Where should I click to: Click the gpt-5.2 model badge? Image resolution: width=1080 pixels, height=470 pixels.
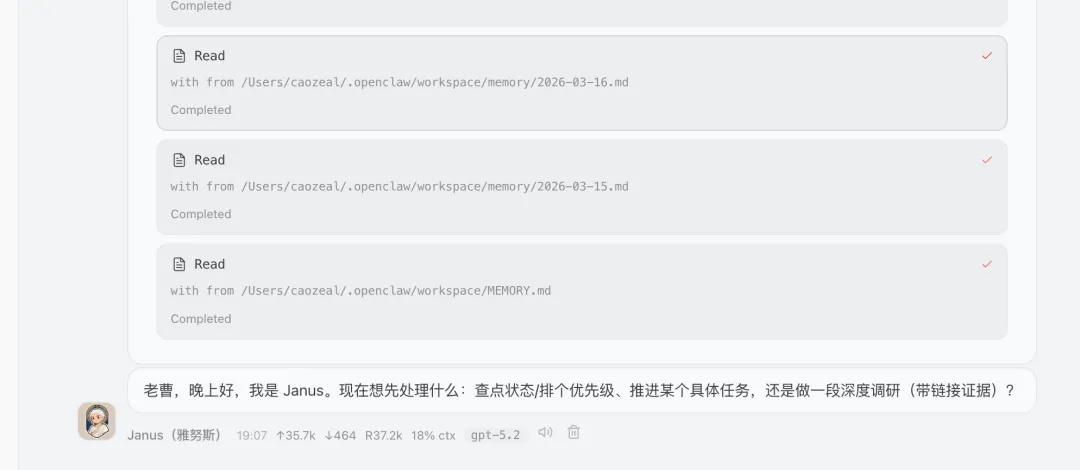click(x=496, y=435)
